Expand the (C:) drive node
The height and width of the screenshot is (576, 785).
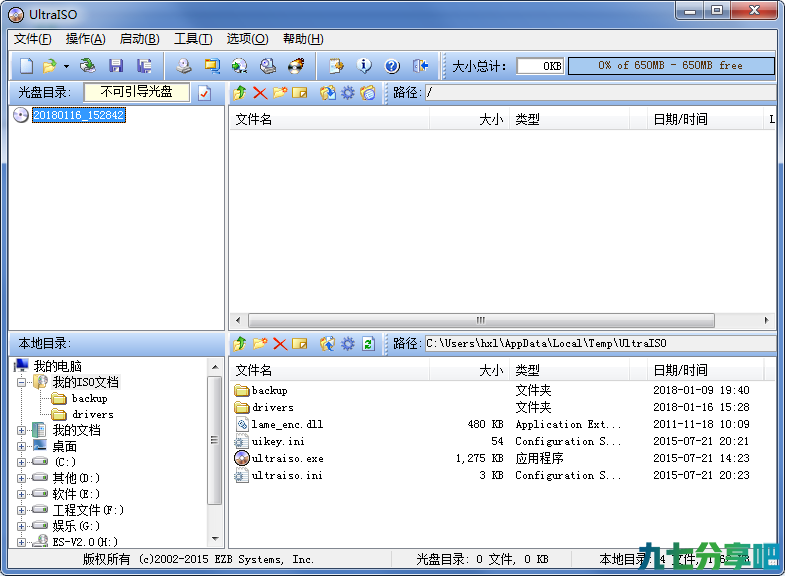21,462
